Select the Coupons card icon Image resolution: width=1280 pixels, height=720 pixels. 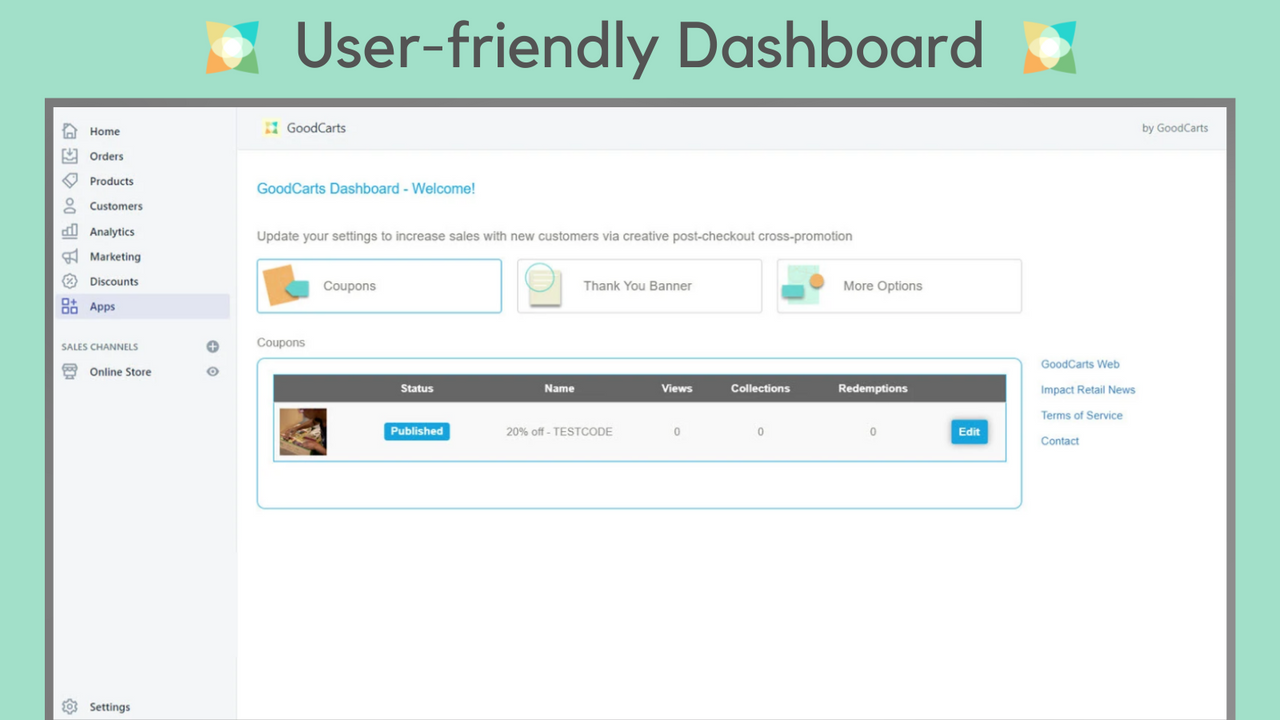coord(288,285)
